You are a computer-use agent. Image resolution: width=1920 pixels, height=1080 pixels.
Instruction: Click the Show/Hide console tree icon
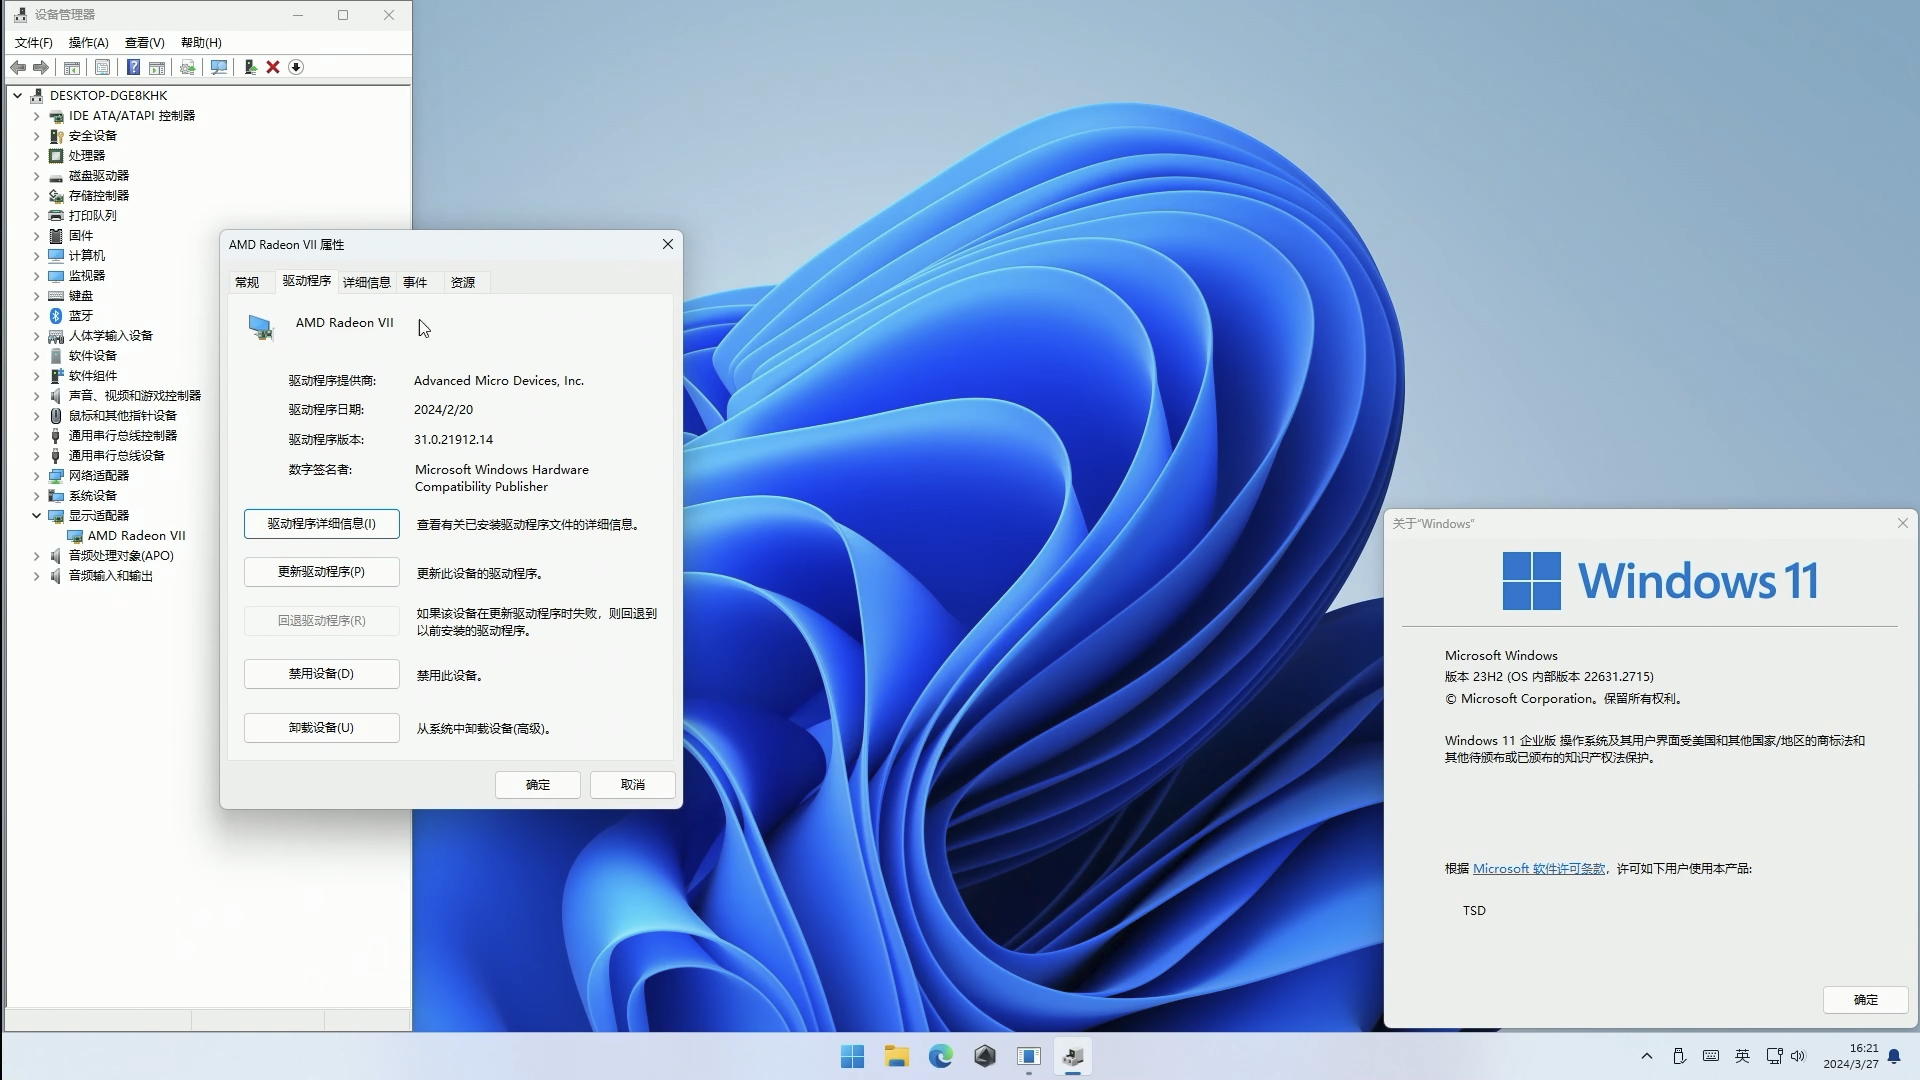[71, 67]
